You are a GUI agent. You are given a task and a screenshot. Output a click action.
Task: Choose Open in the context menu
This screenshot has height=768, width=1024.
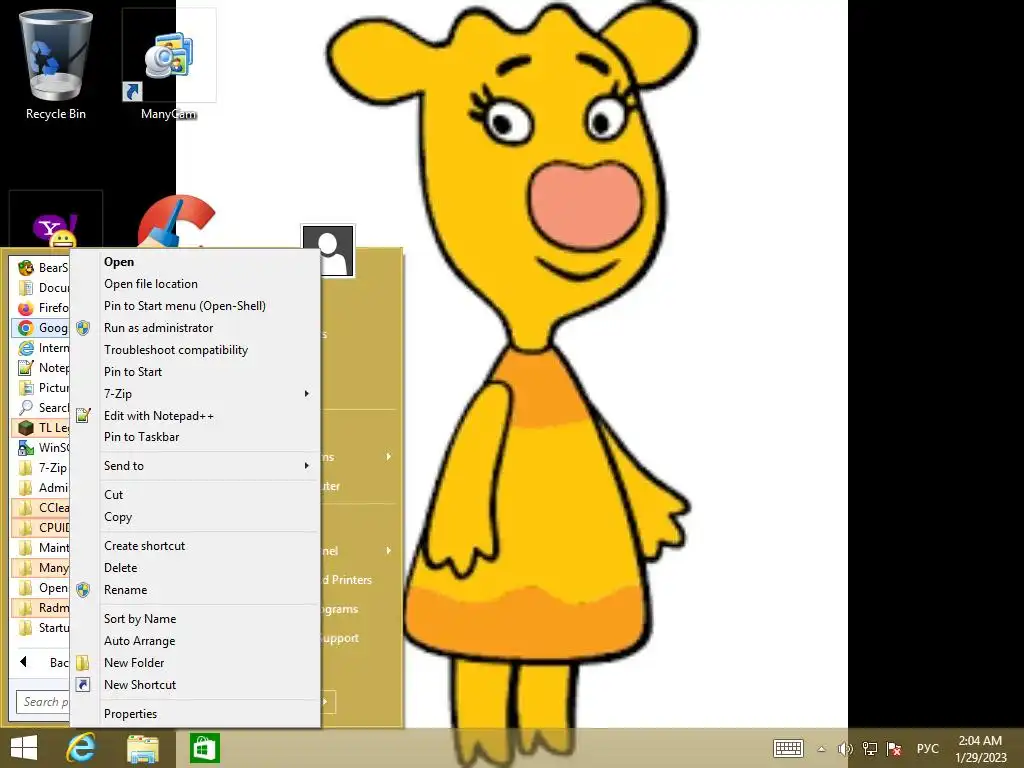[x=196, y=262]
